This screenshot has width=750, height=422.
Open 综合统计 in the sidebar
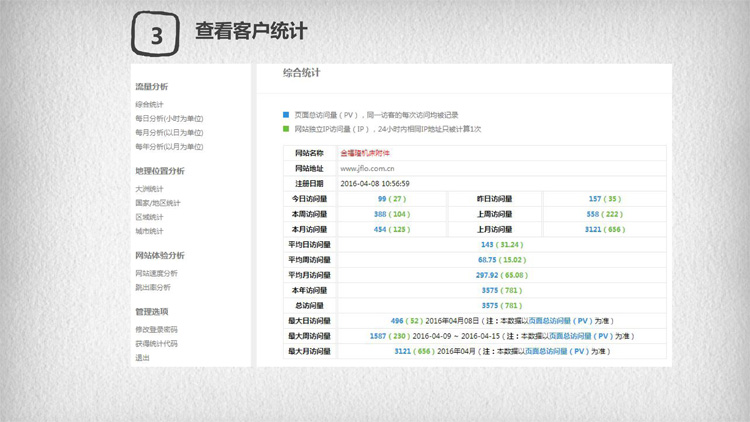150,104
